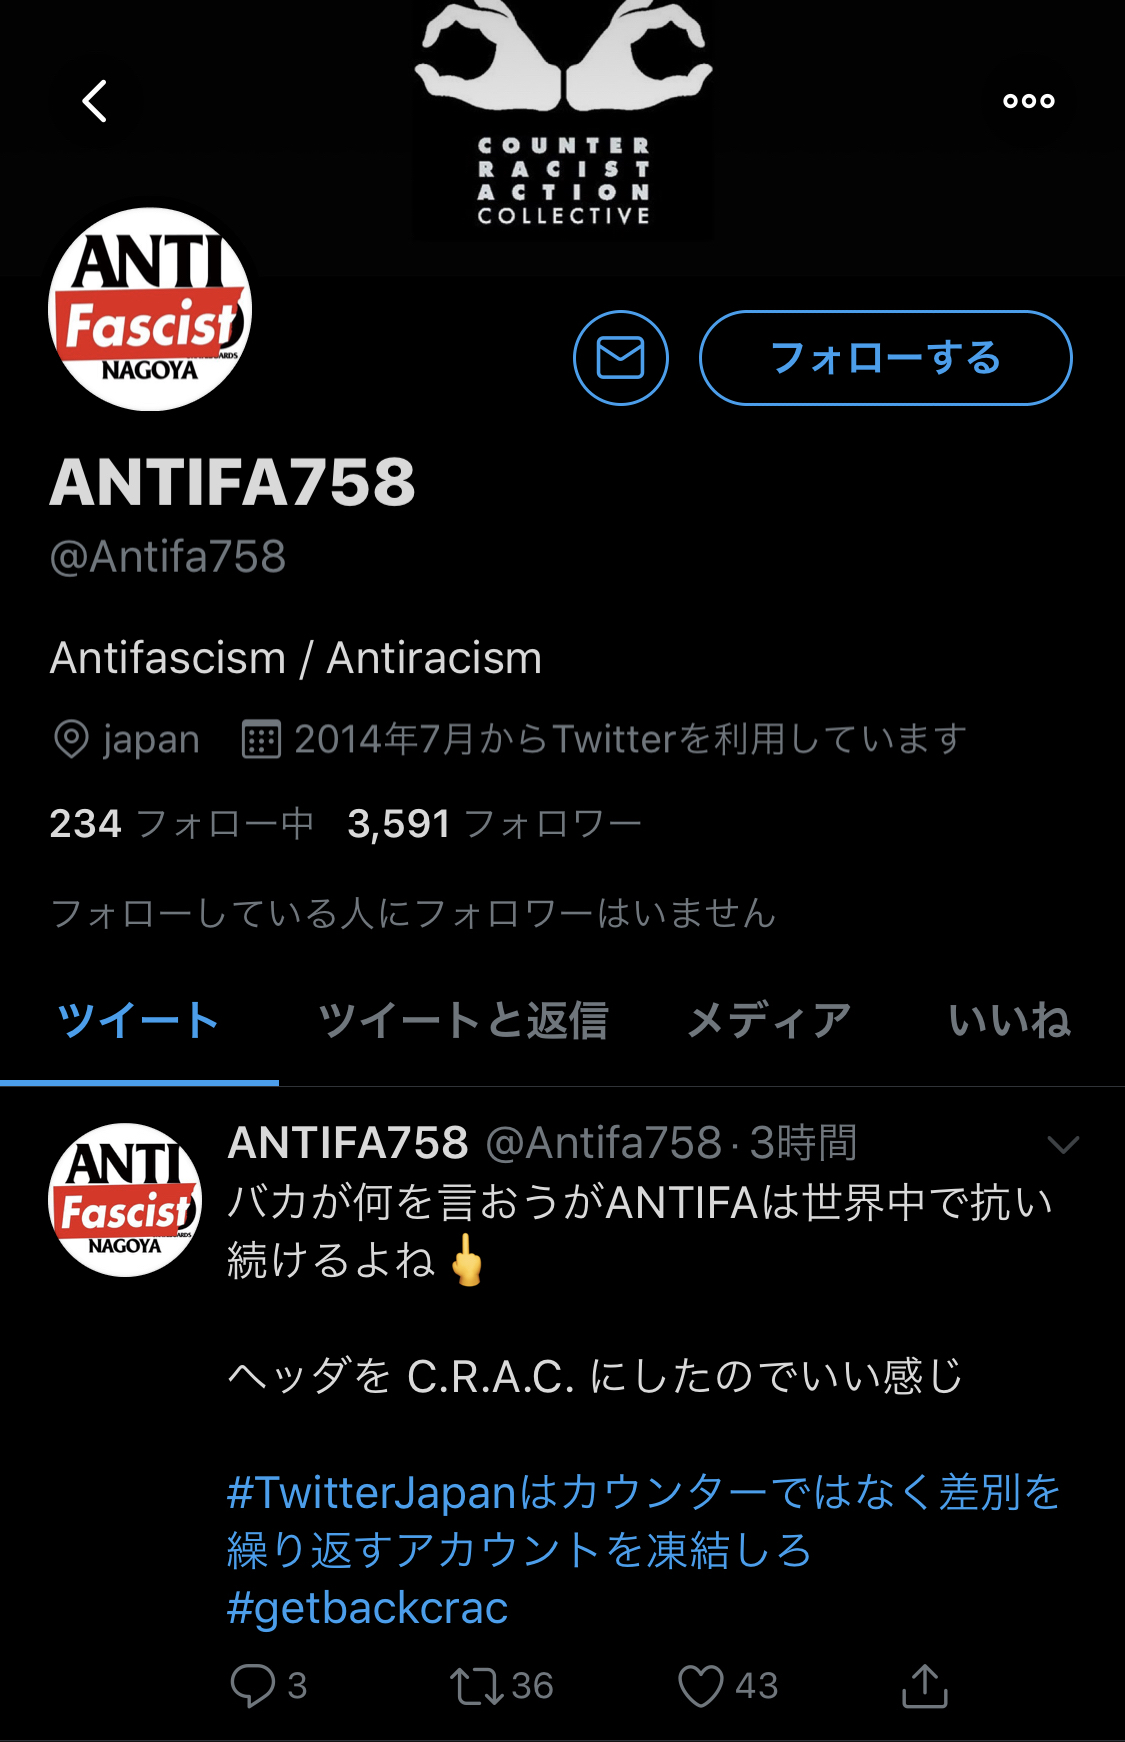Switch to the ツイートと返信 tab

click(463, 1021)
